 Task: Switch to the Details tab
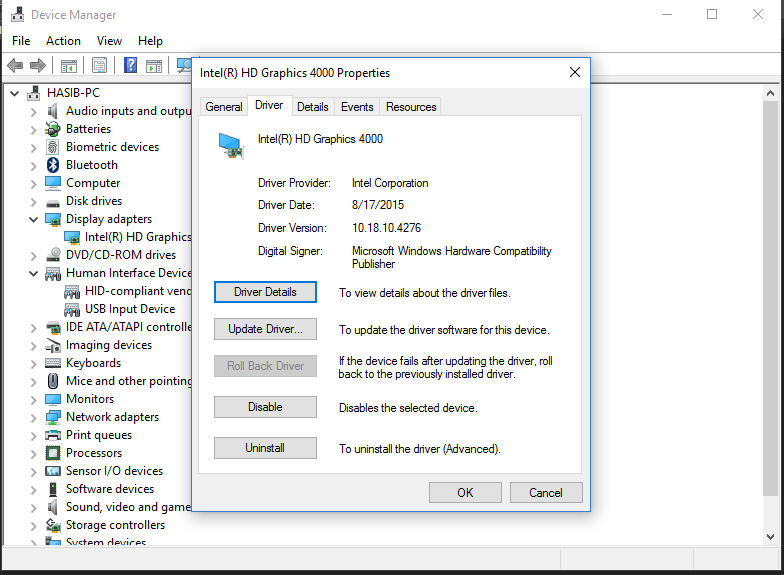(312, 106)
